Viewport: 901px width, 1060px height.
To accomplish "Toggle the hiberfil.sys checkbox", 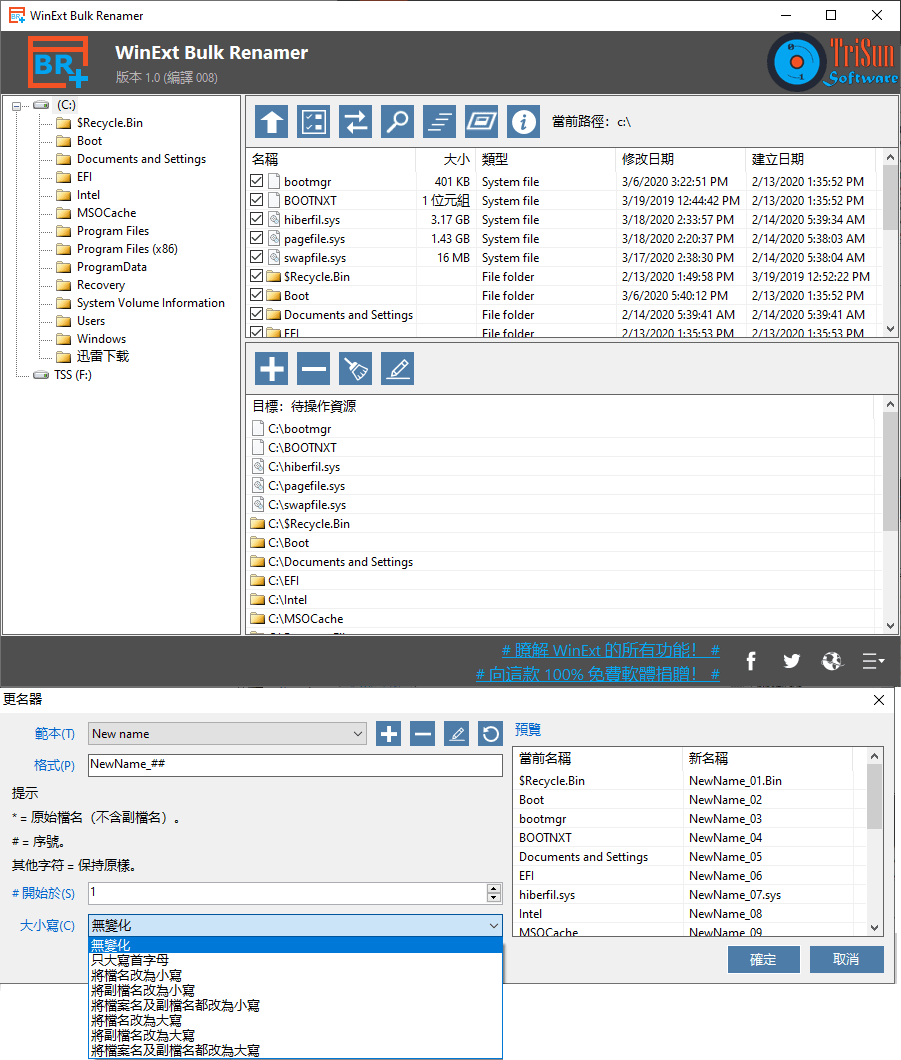I will 256,218.
